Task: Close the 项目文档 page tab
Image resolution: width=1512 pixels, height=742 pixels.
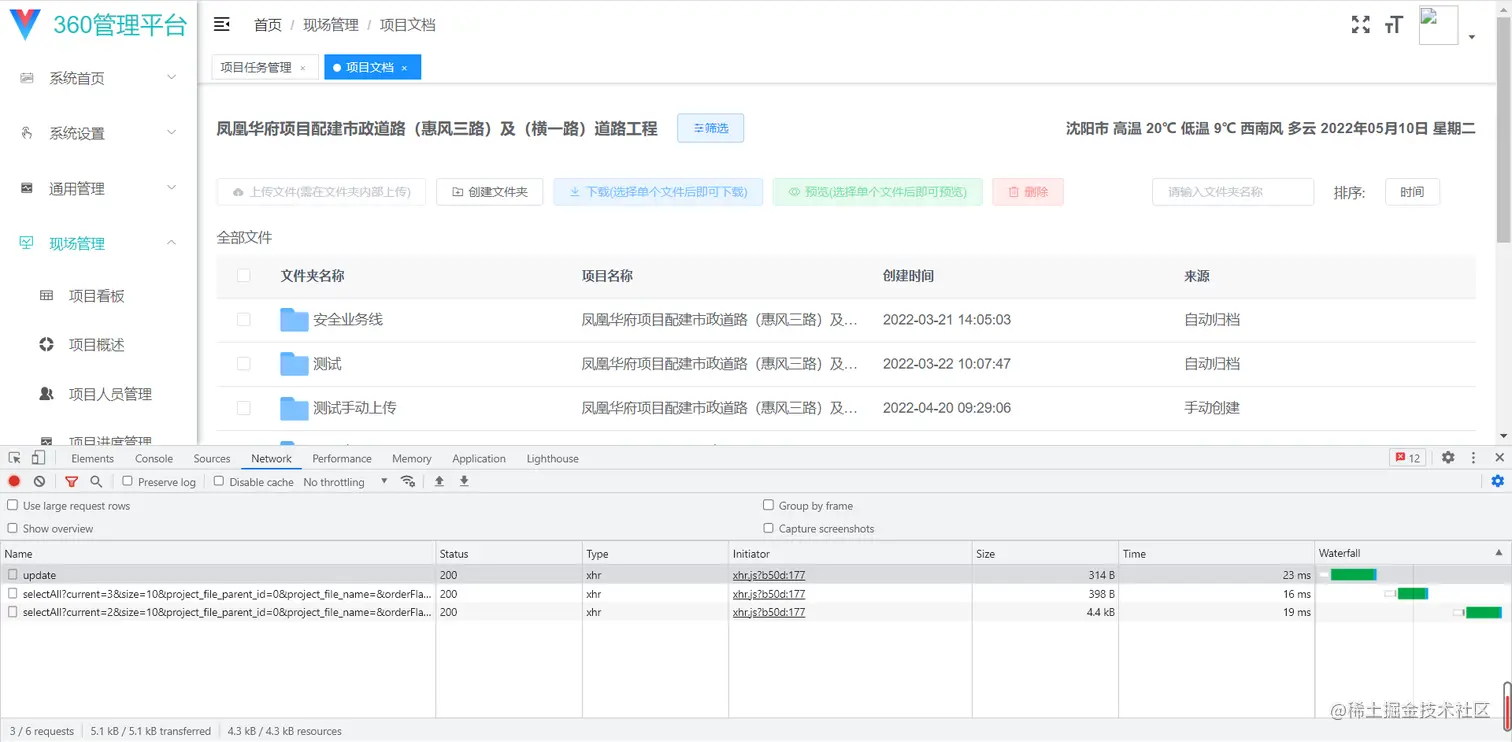Action: click(x=404, y=68)
